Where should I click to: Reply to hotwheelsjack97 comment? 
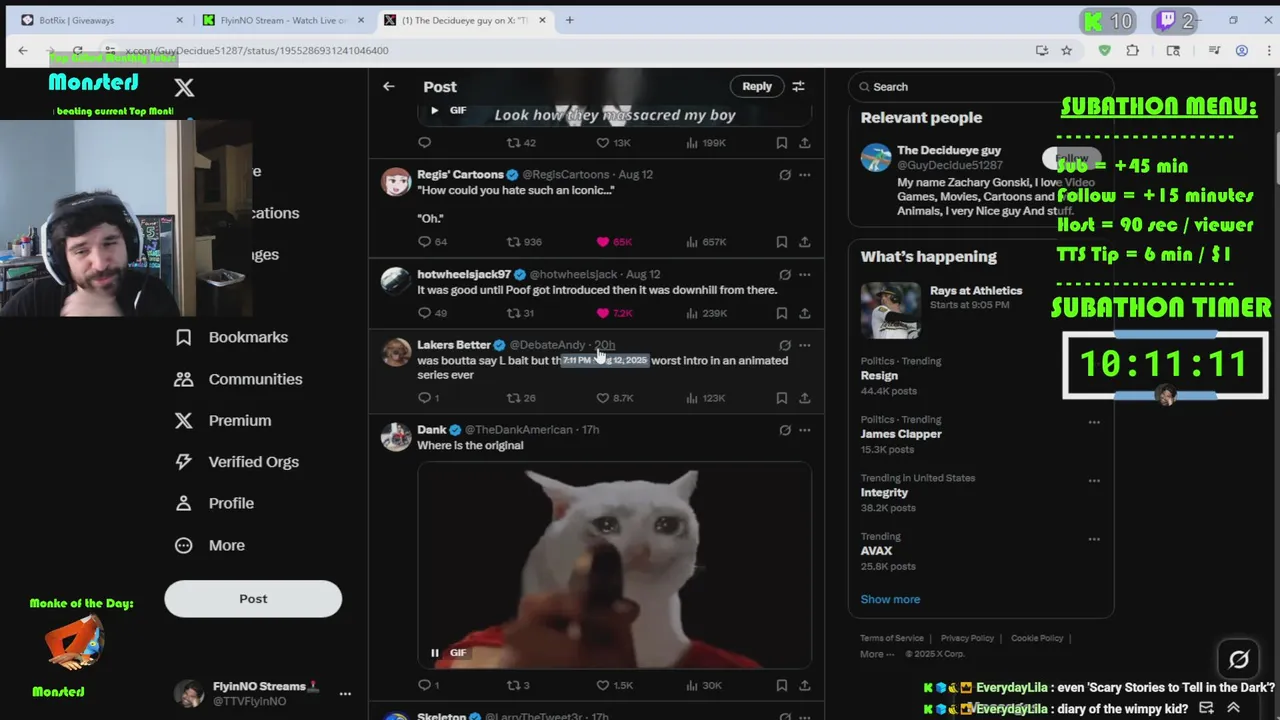pos(425,313)
